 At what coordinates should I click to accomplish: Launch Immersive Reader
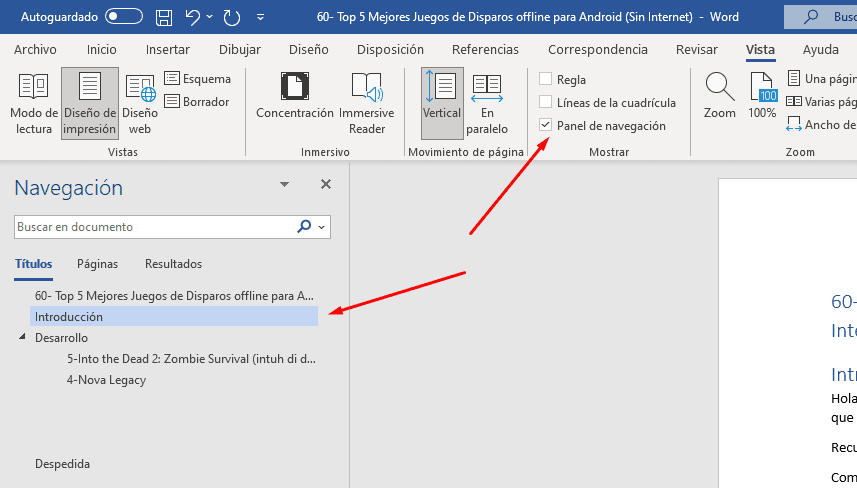coord(367,103)
